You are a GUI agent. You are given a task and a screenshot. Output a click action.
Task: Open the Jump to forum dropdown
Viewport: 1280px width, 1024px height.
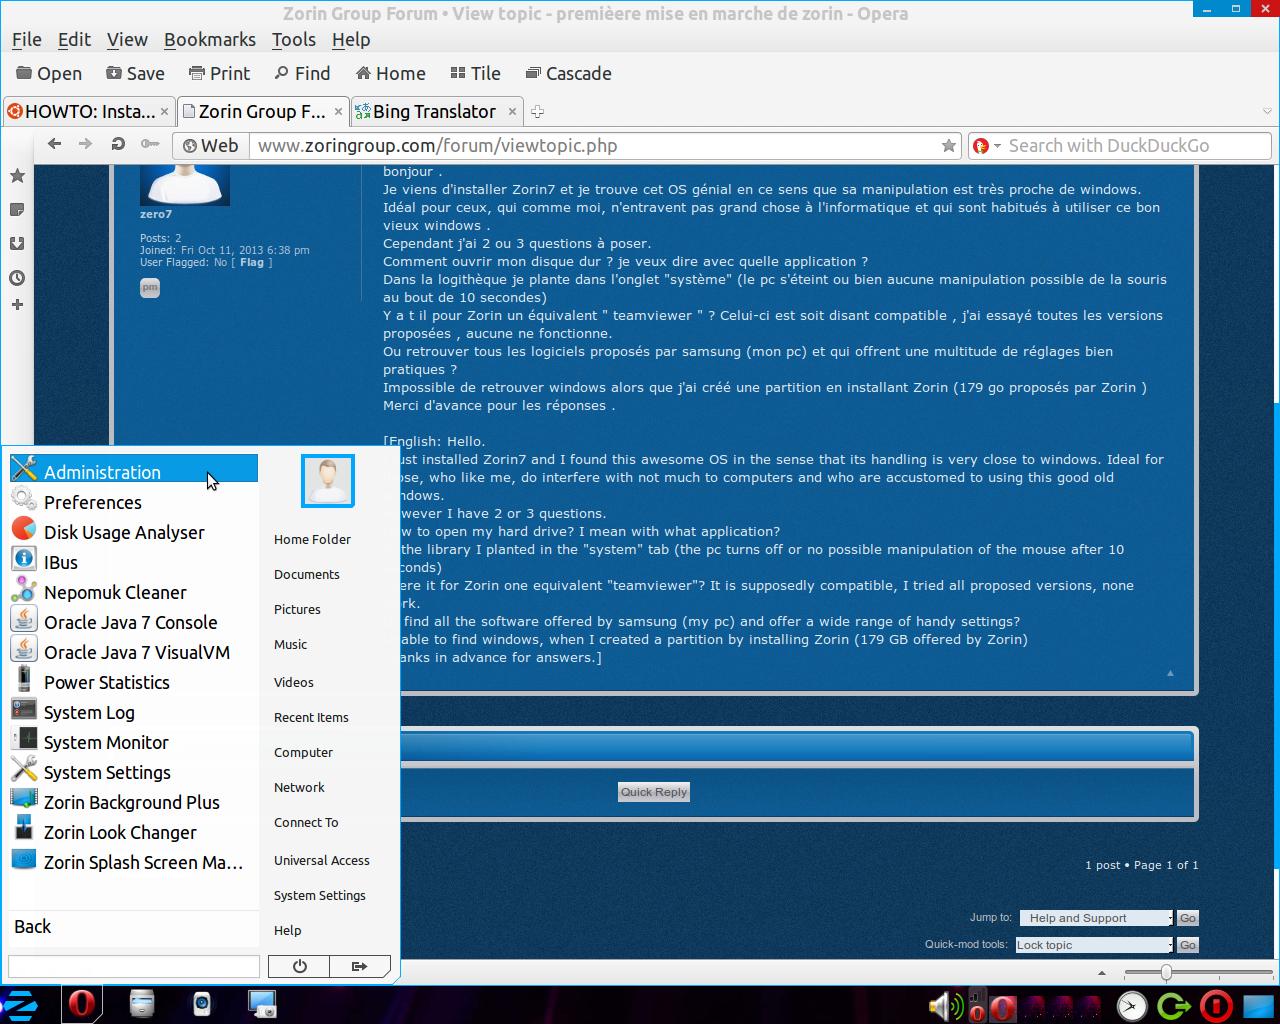coord(1096,918)
